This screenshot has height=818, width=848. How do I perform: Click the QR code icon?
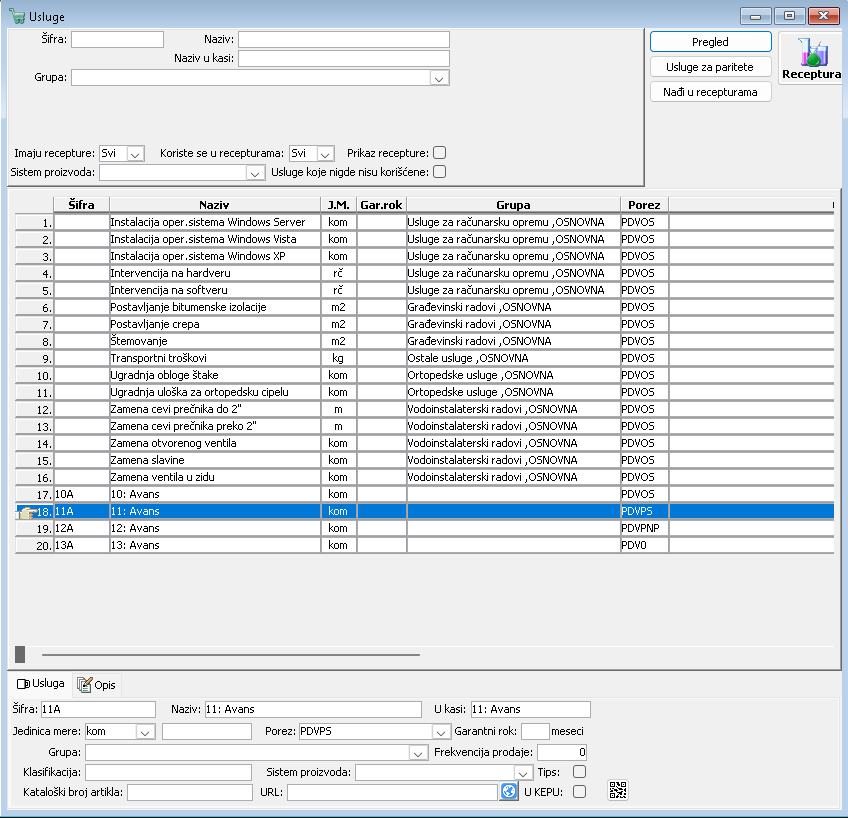coord(618,790)
